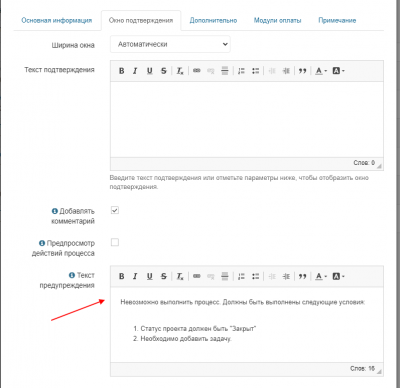Toggle underline in warning text editor
The width and height of the screenshot is (400, 388).
[150, 276]
